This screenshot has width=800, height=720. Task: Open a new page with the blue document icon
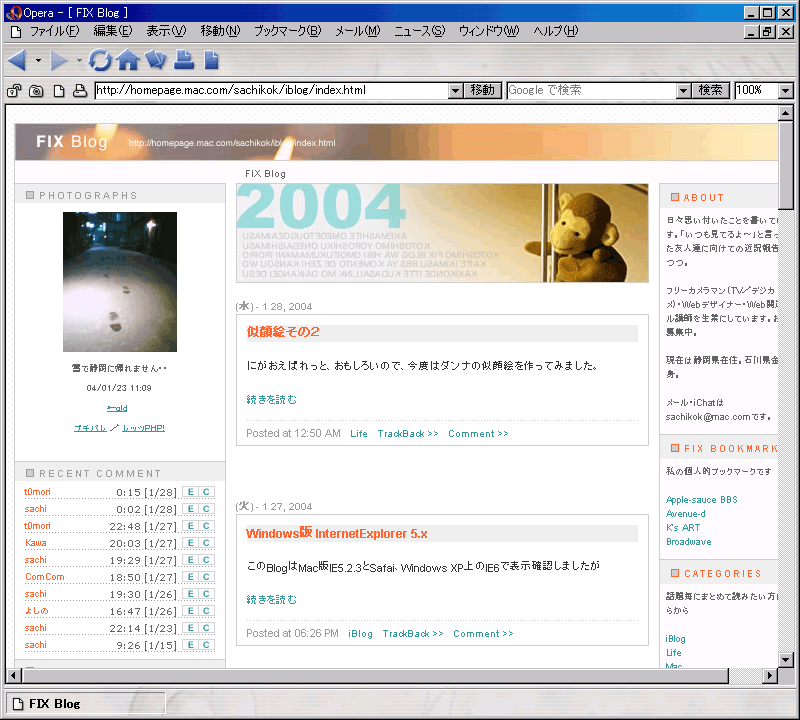[211, 60]
